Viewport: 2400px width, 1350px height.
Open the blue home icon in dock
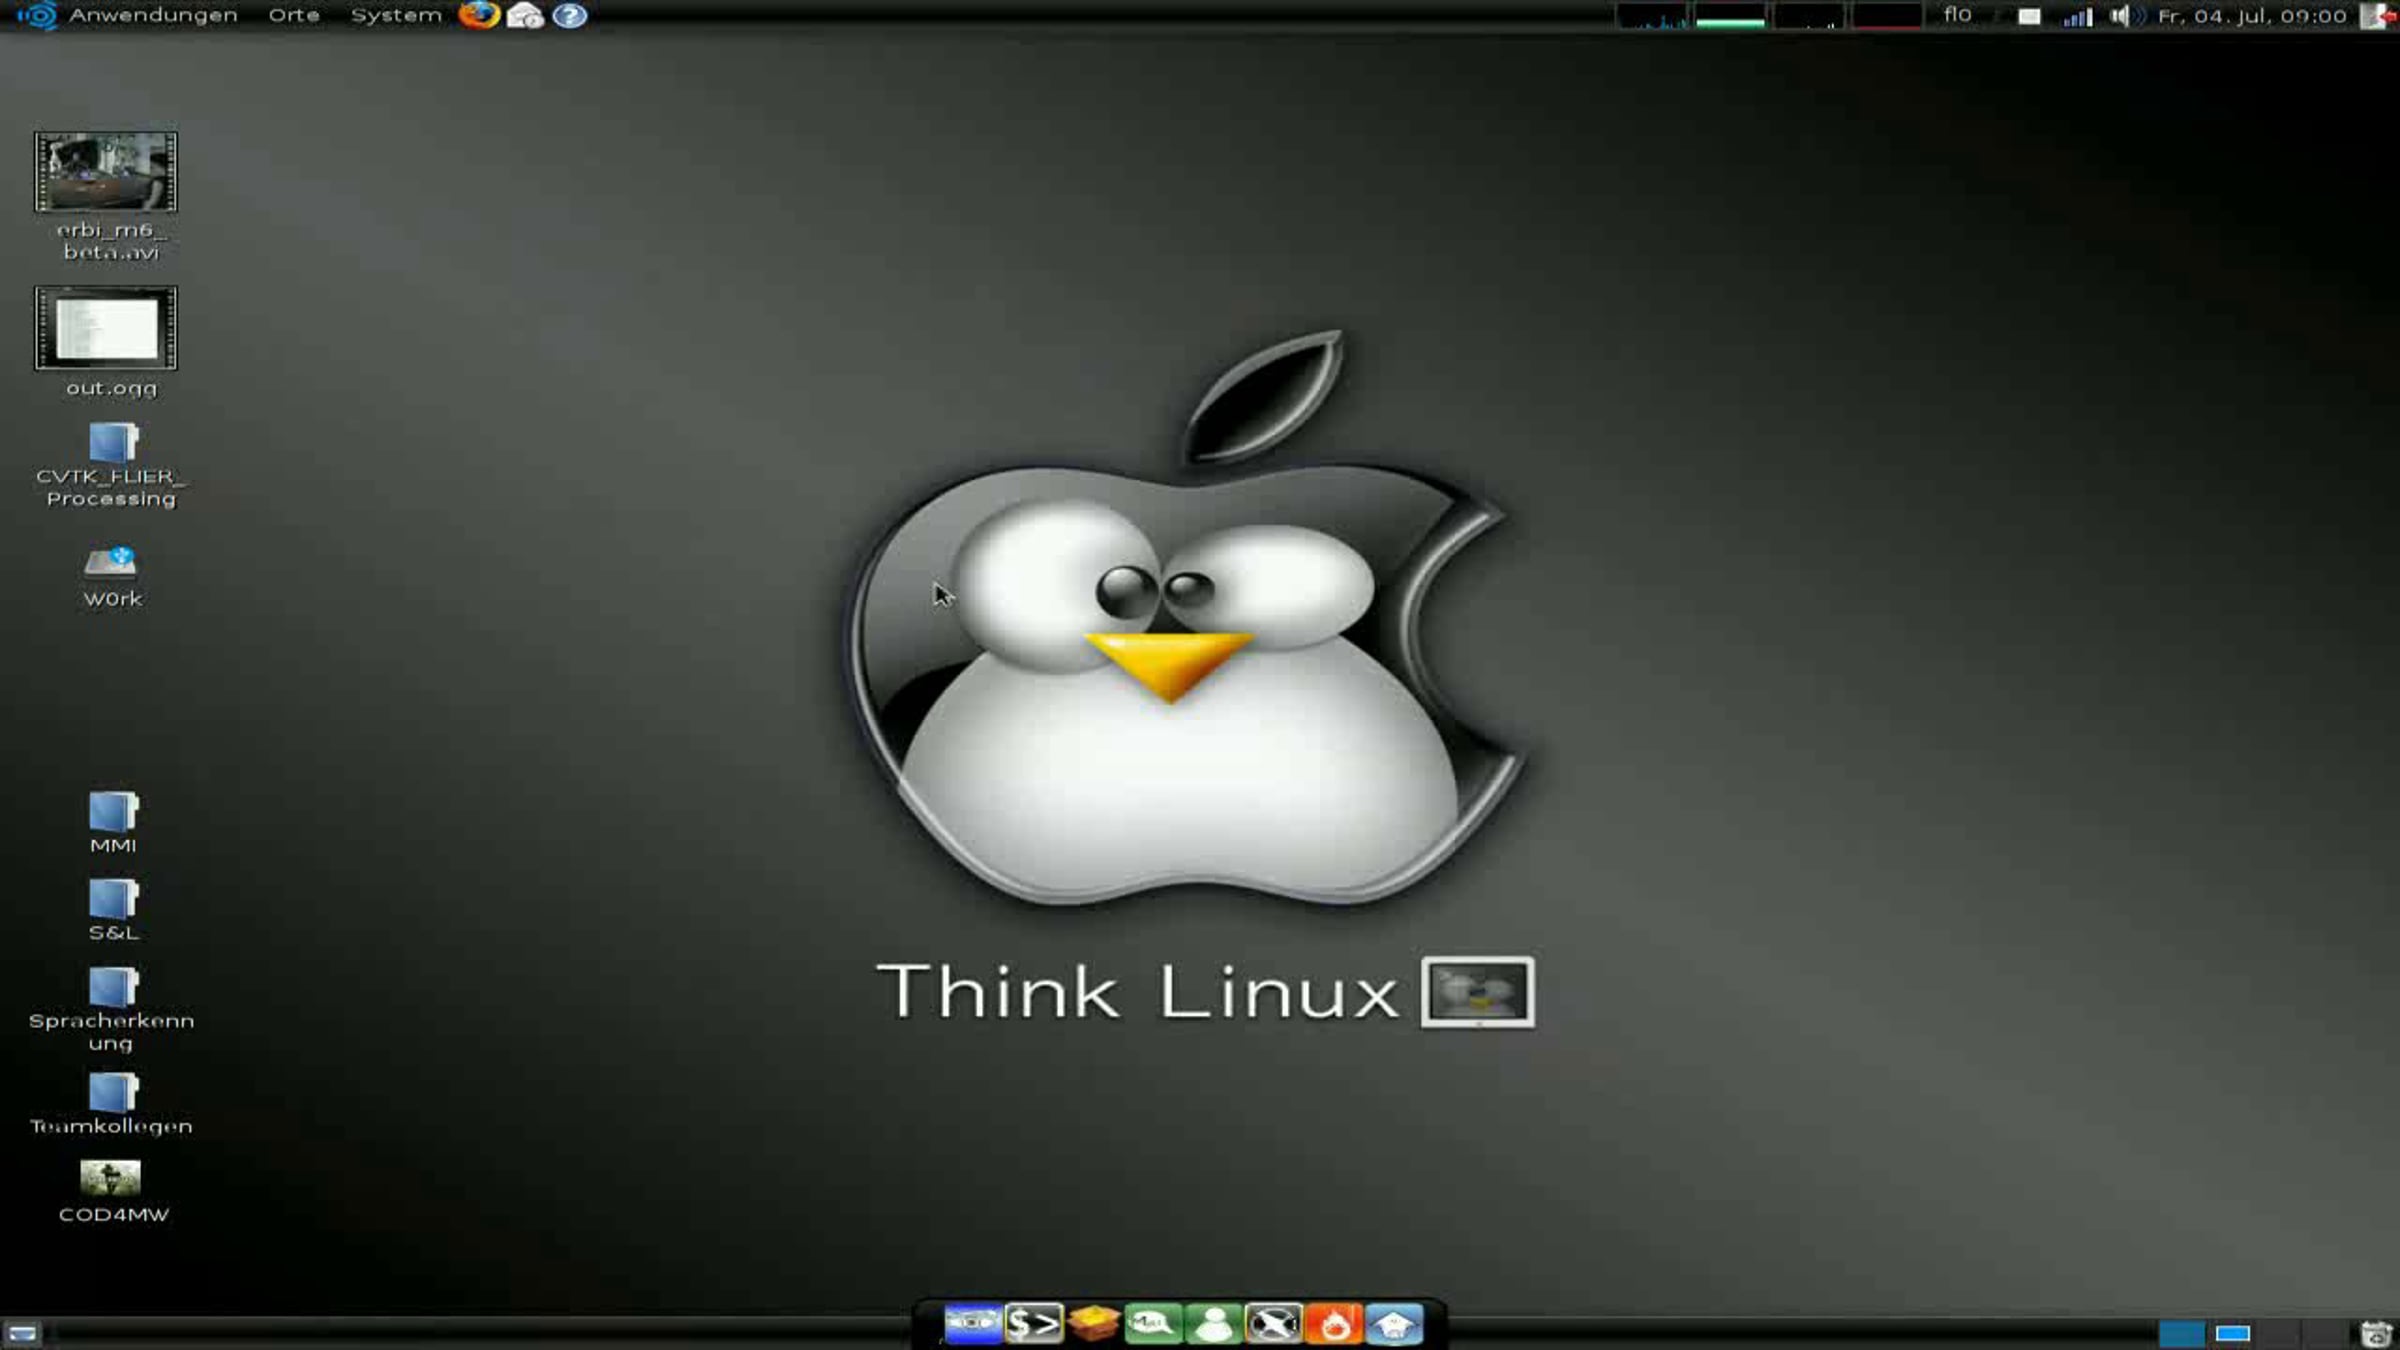click(x=1394, y=1324)
